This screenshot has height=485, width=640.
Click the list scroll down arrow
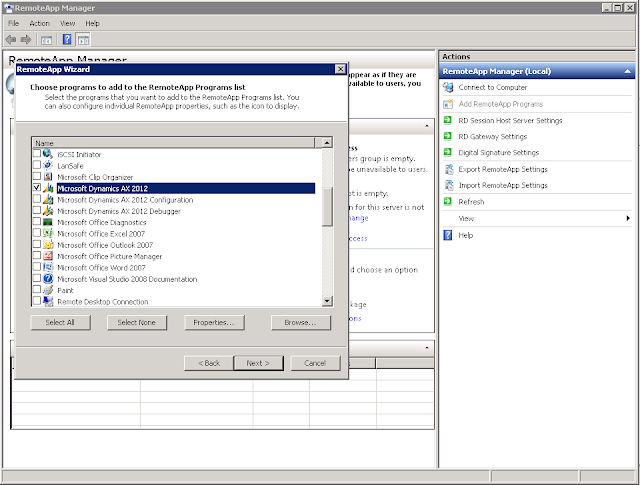click(x=327, y=301)
